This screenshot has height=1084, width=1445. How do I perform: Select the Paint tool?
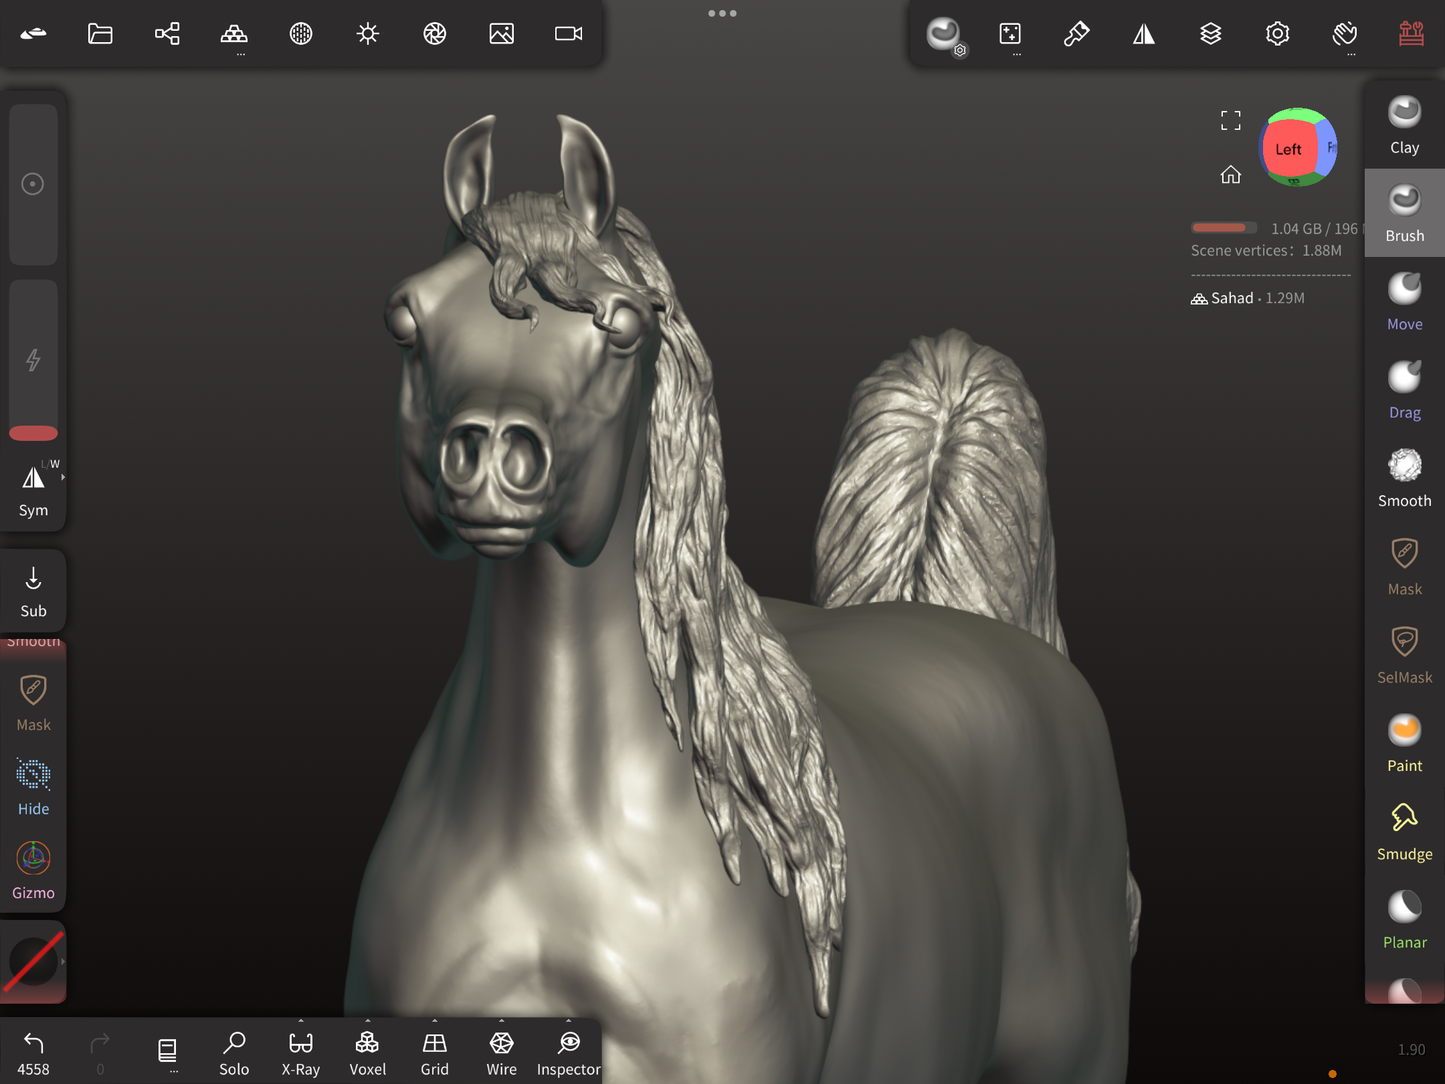click(1404, 743)
